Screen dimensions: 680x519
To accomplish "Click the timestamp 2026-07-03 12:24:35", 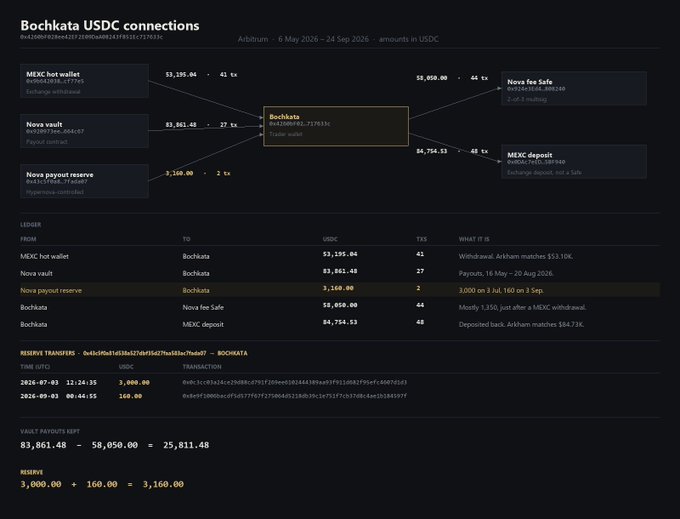I will click(x=59, y=382).
